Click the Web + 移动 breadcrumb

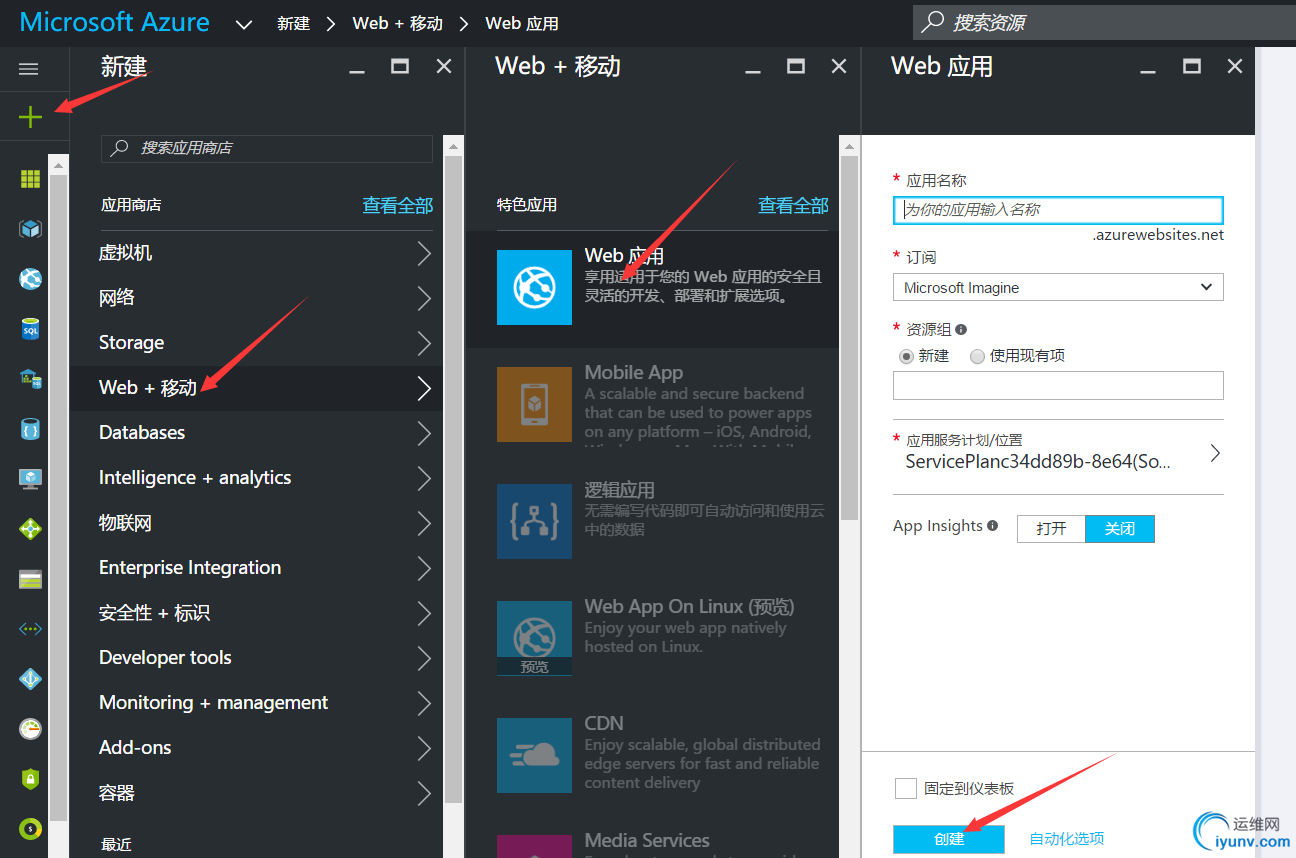[x=398, y=23]
